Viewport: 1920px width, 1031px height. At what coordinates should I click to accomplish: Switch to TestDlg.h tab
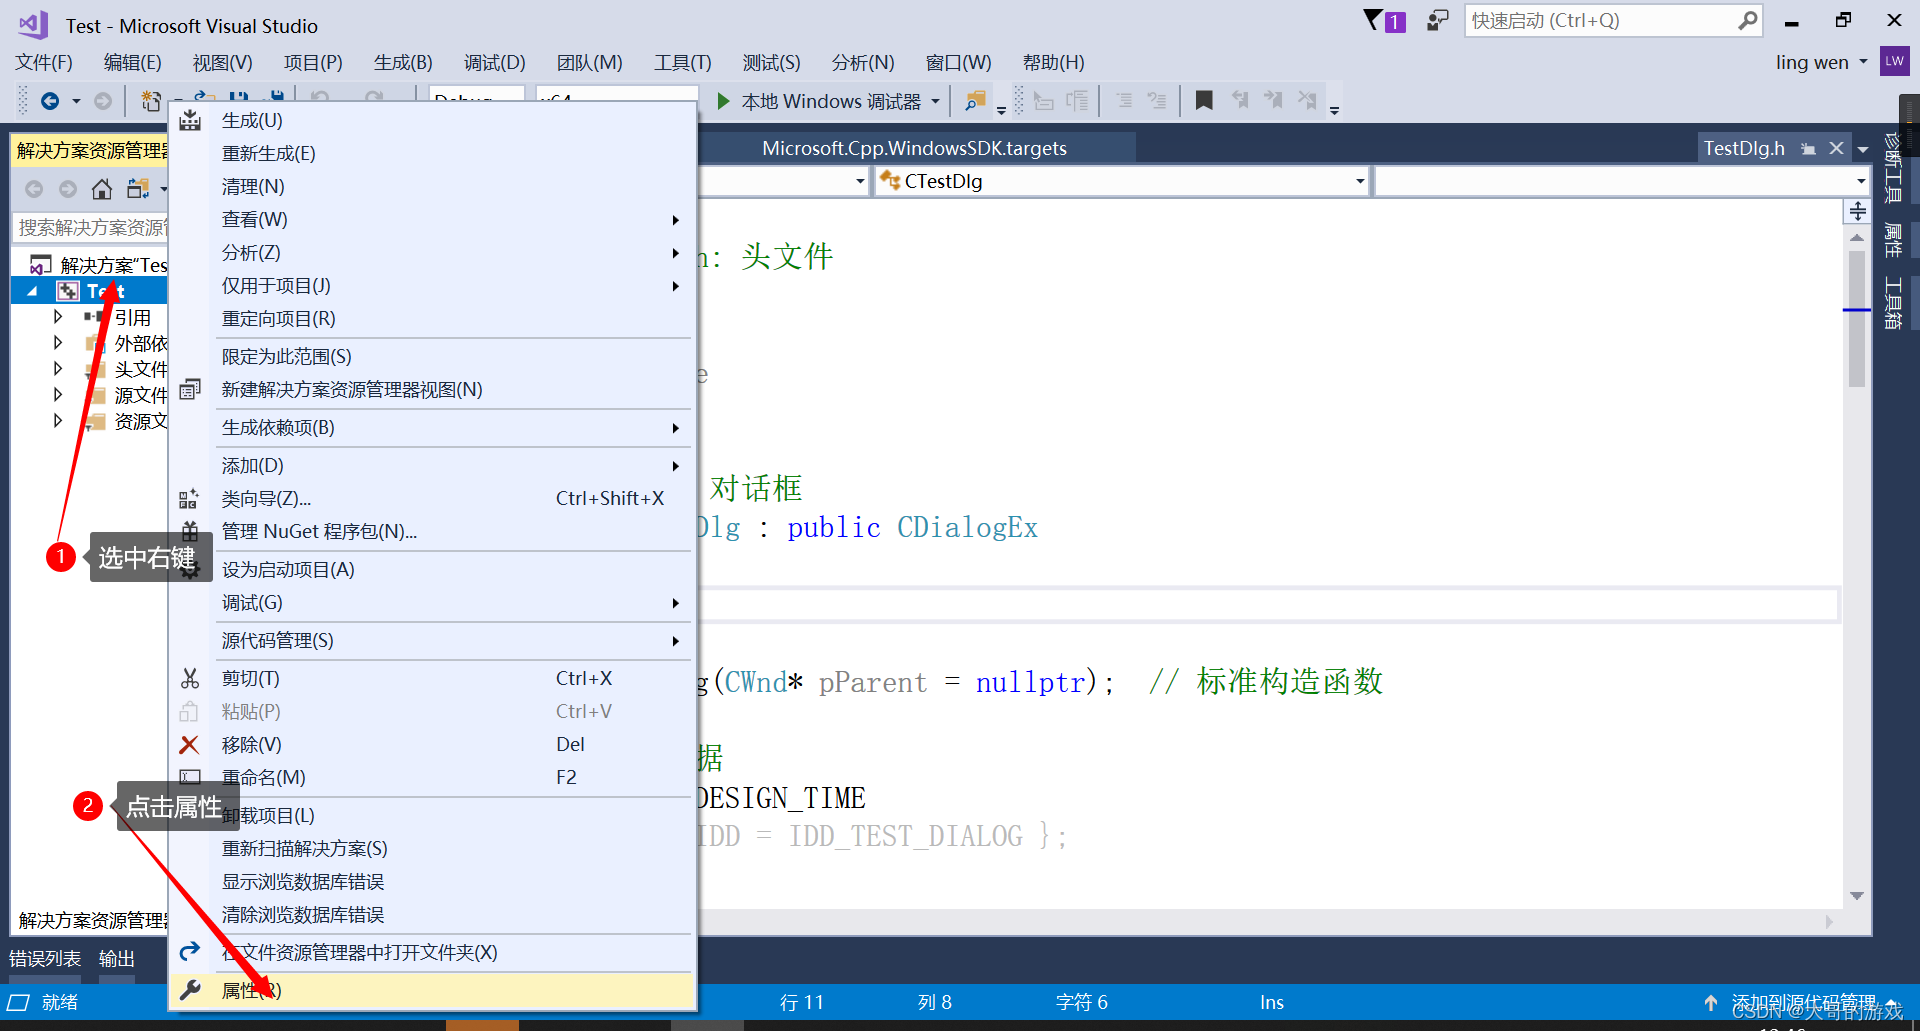(1744, 149)
